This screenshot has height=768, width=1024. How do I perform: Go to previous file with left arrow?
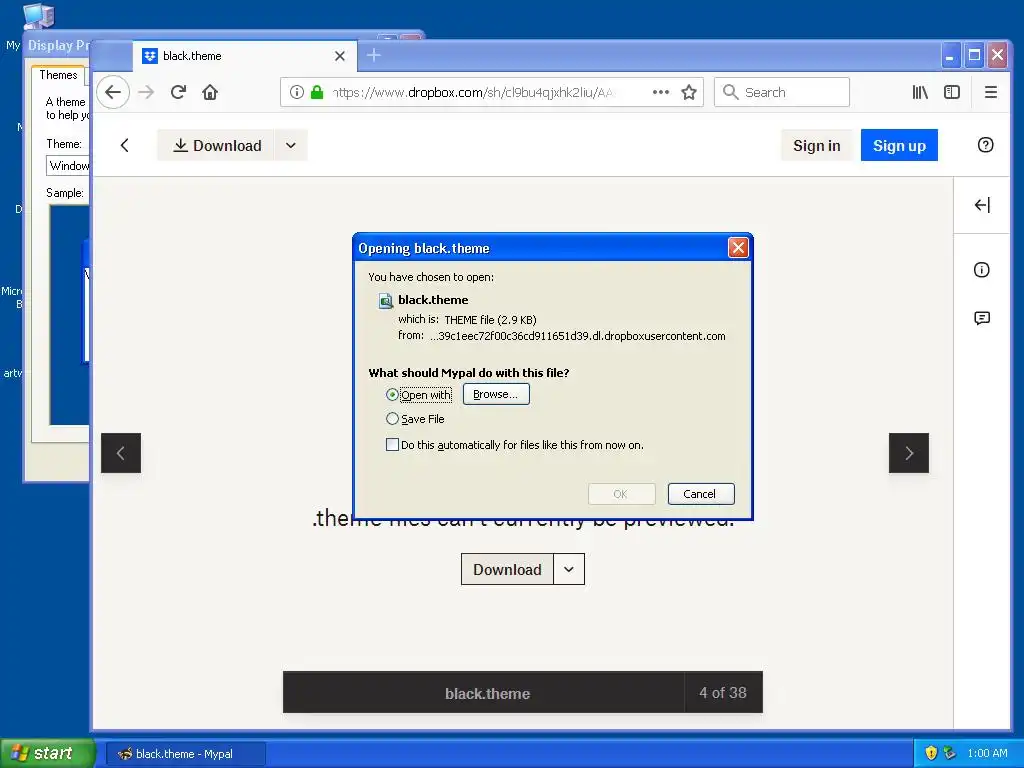coord(121,453)
